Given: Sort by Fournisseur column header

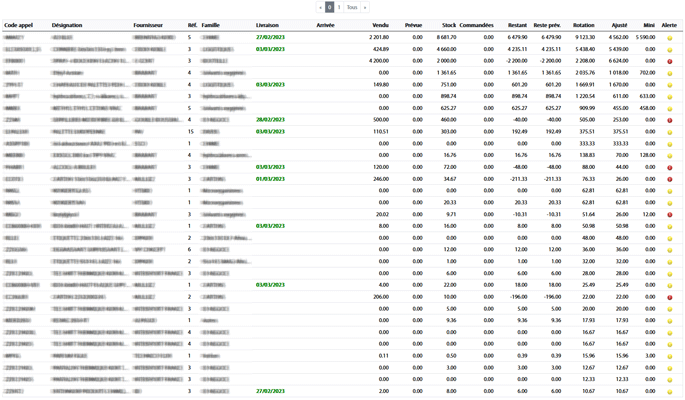Looking at the screenshot, I should pyautogui.click(x=148, y=25).
